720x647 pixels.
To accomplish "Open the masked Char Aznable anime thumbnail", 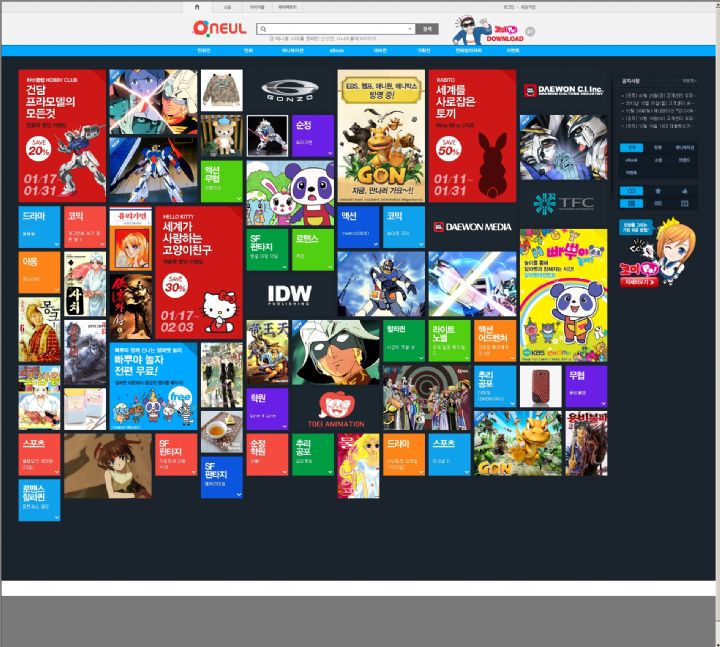I will coord(336,352).
